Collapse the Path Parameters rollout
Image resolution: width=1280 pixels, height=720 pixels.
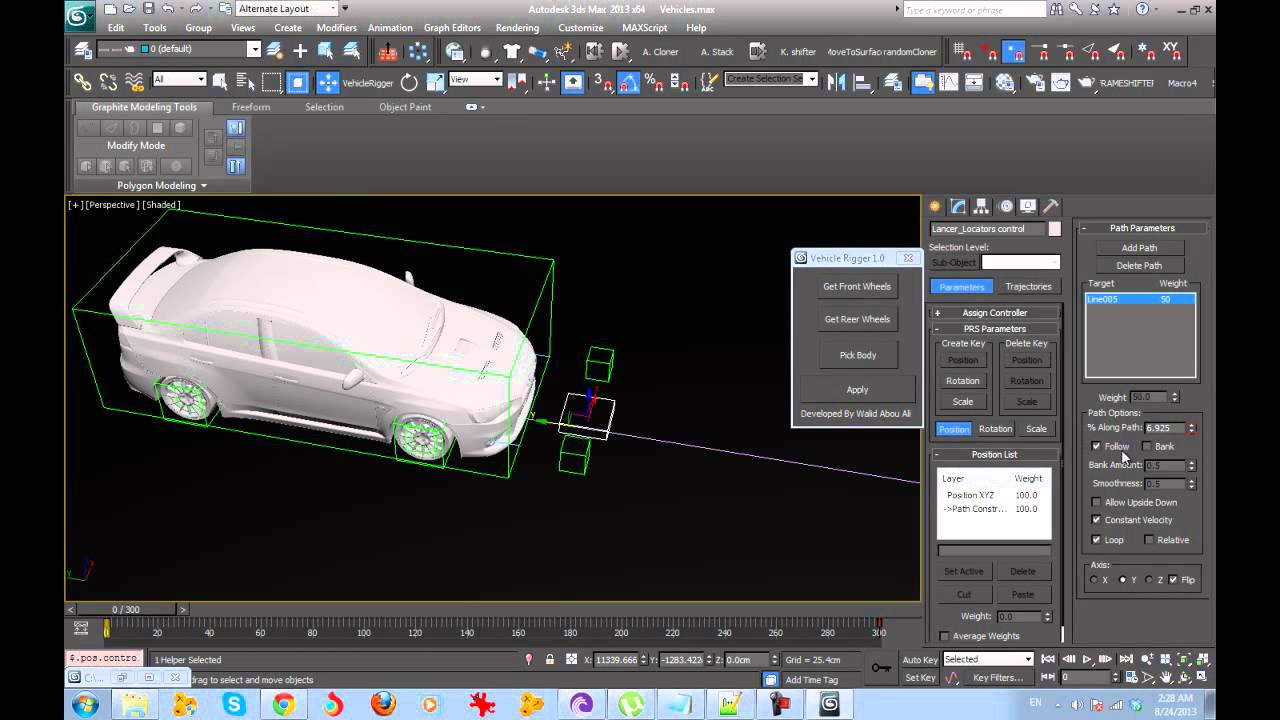coord(1141,228)
